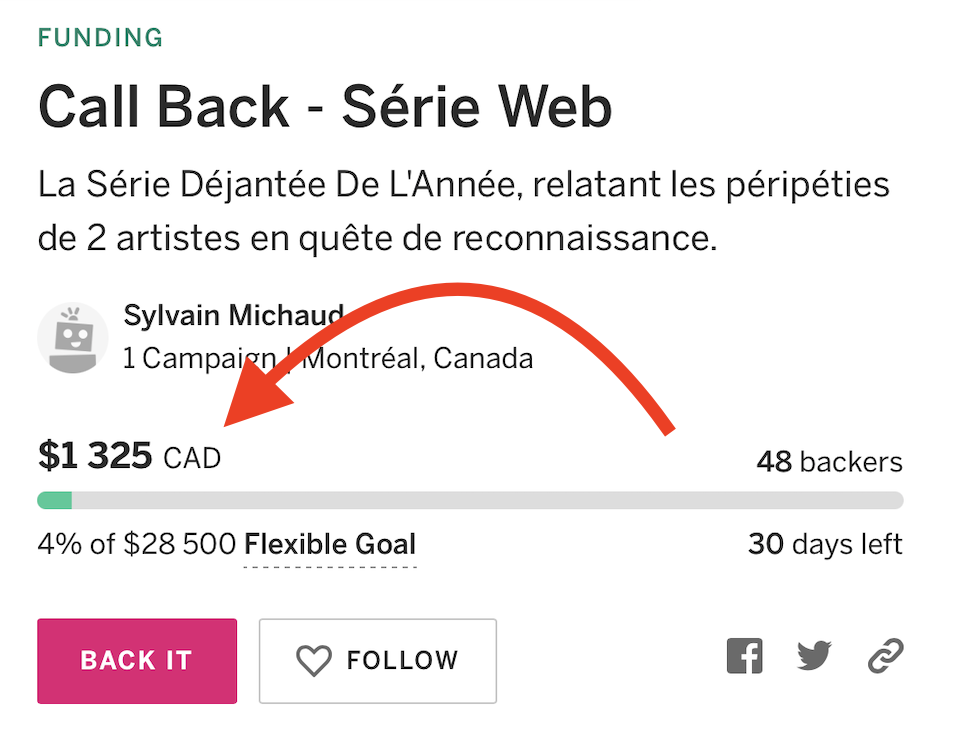This screenshot has height=734, width=980.
Task: Open Sylvain Michaud's profile name
Action: (234, 315)
